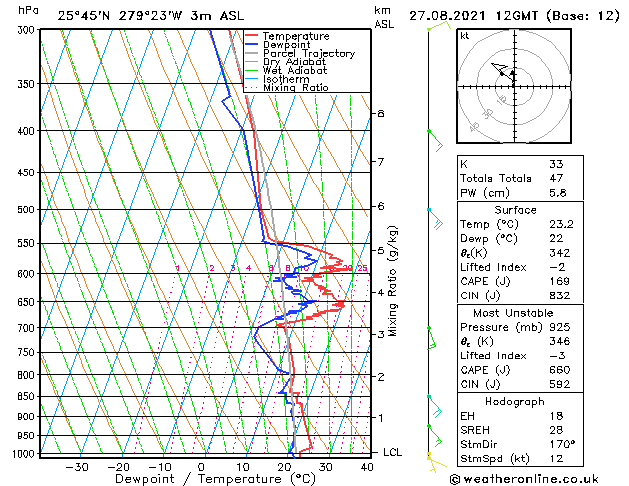The width and height of the screenshot is (629, 486).
Task: Click the LCL marker label
Action: (x=392, y=452)
